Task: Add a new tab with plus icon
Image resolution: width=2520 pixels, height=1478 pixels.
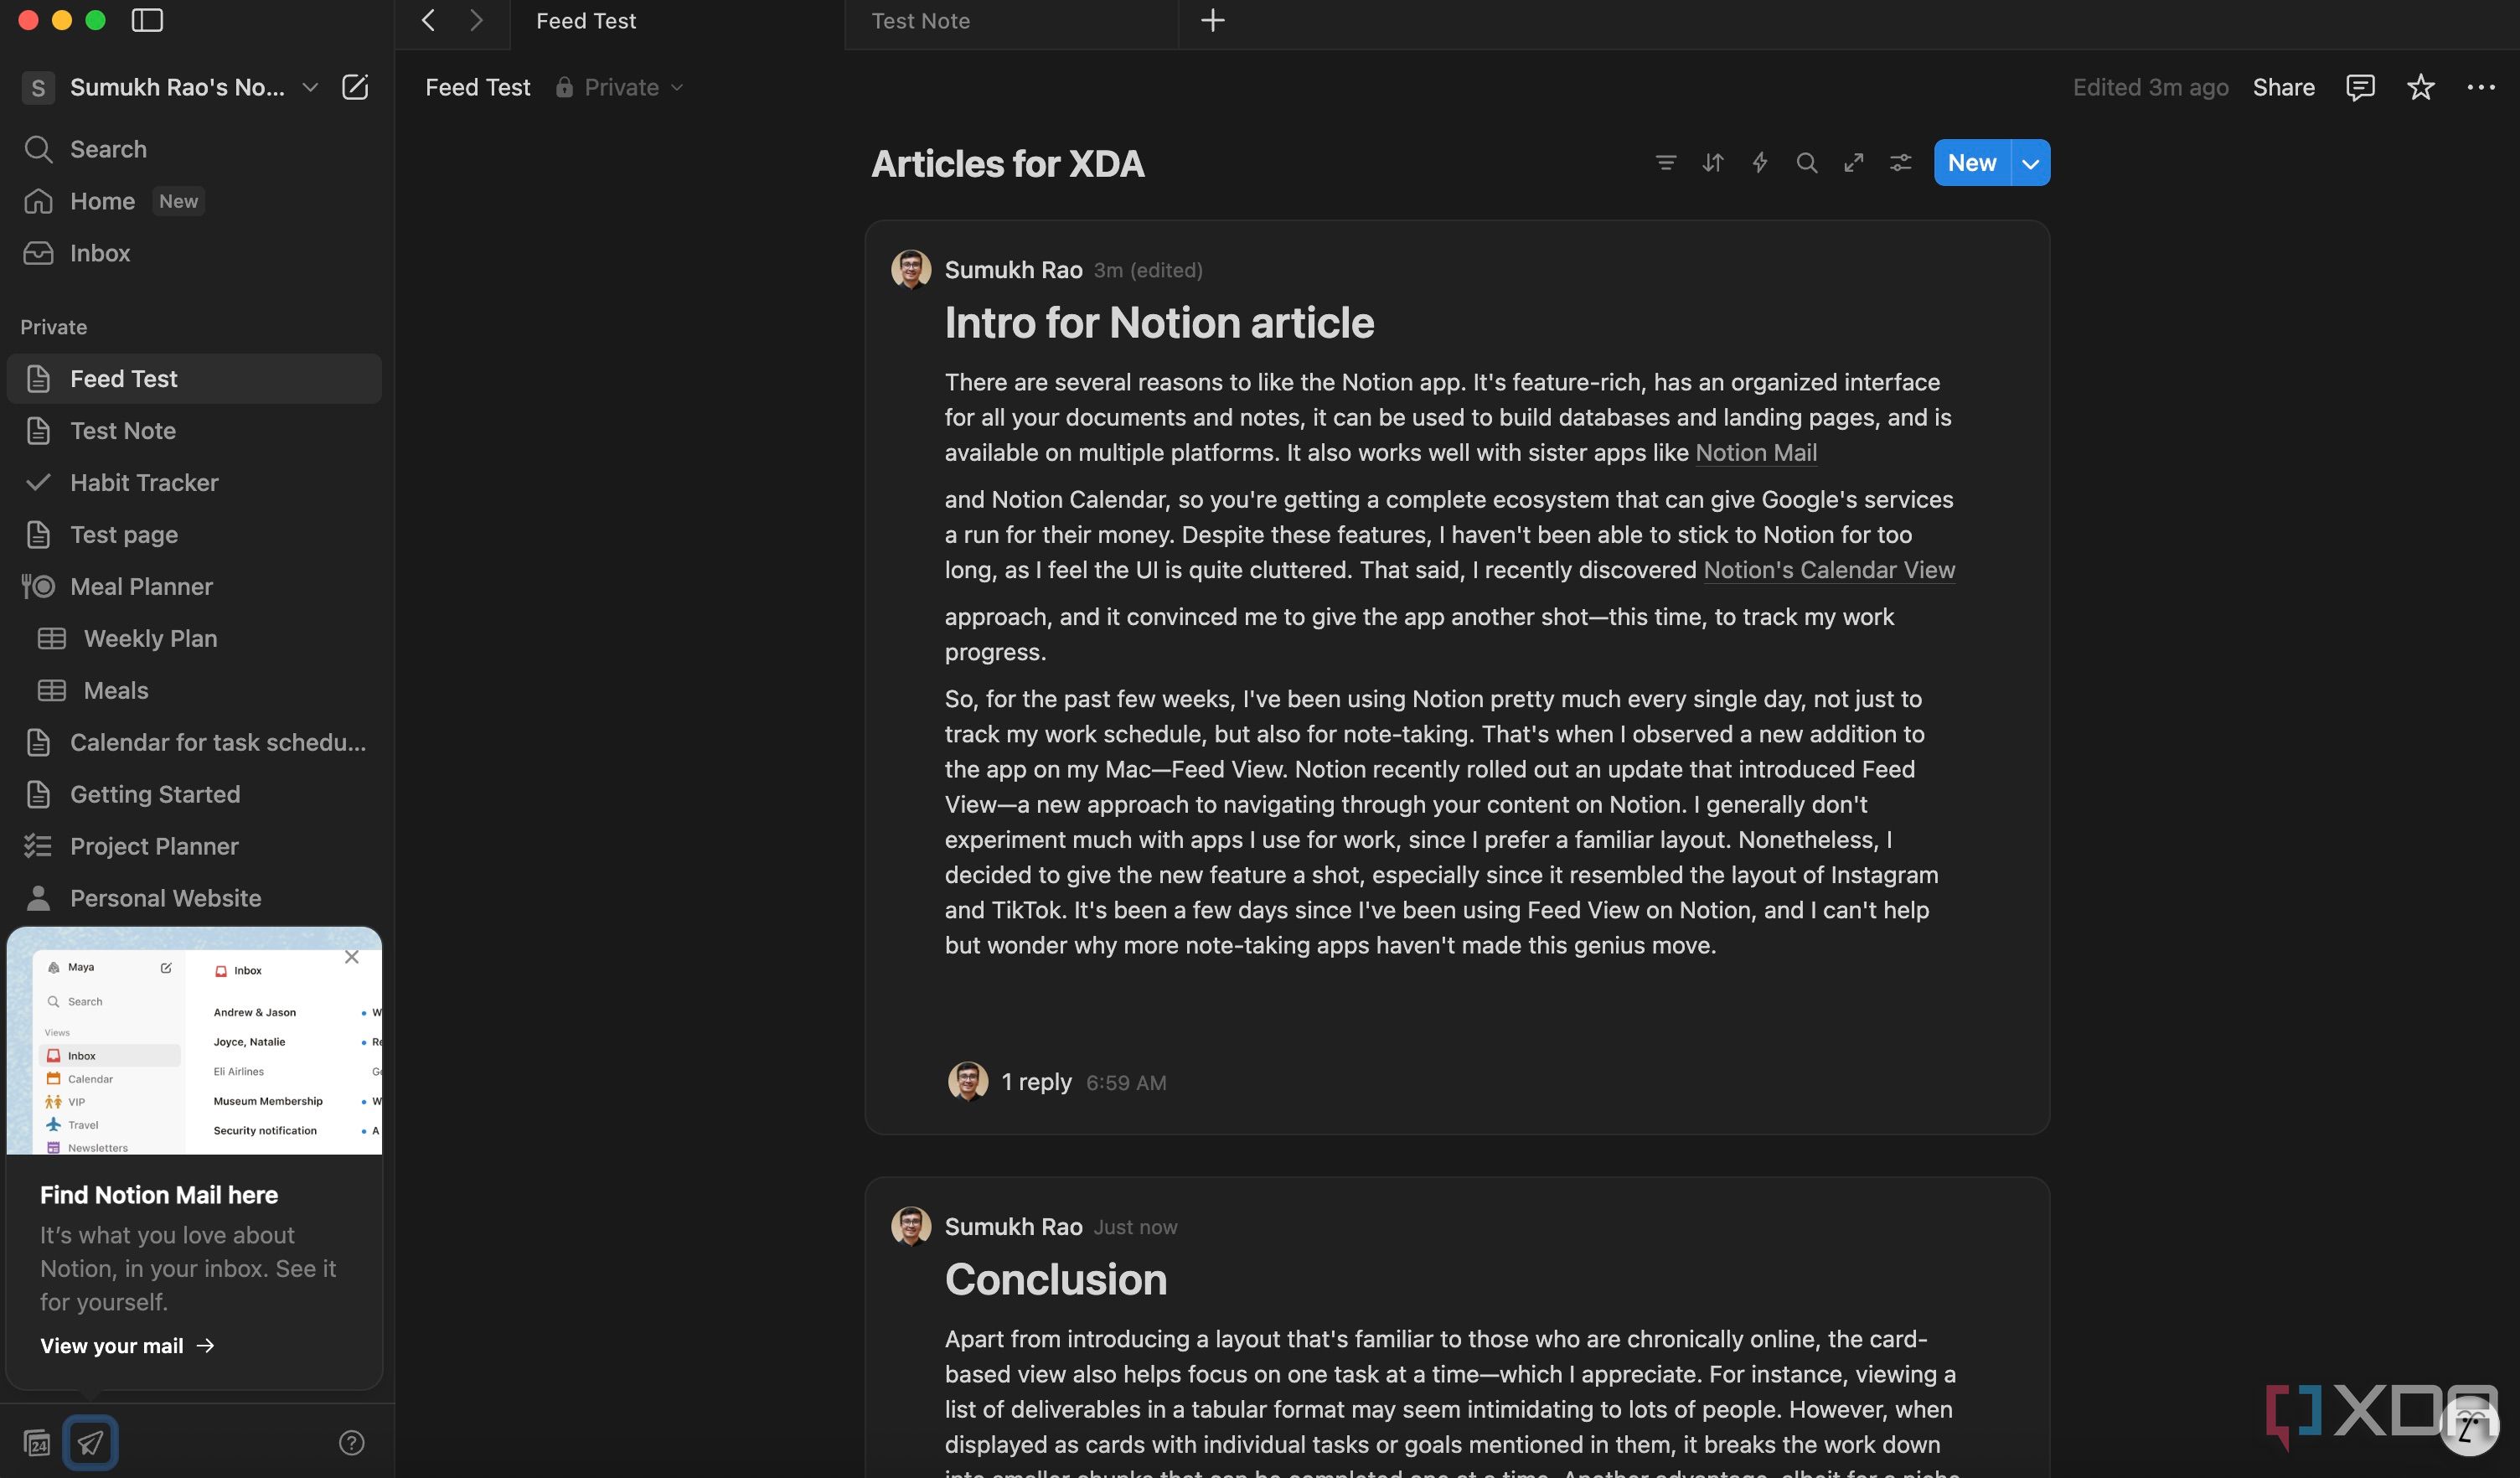Action: [x=1212, y=20]
